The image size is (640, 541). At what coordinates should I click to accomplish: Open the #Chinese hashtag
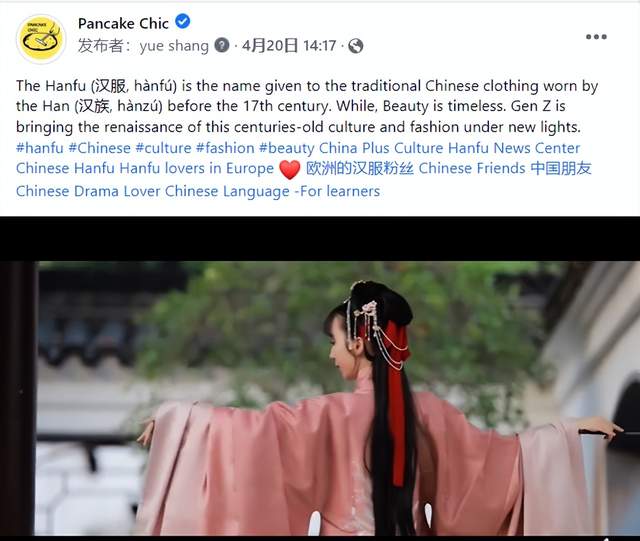point(100,148)
